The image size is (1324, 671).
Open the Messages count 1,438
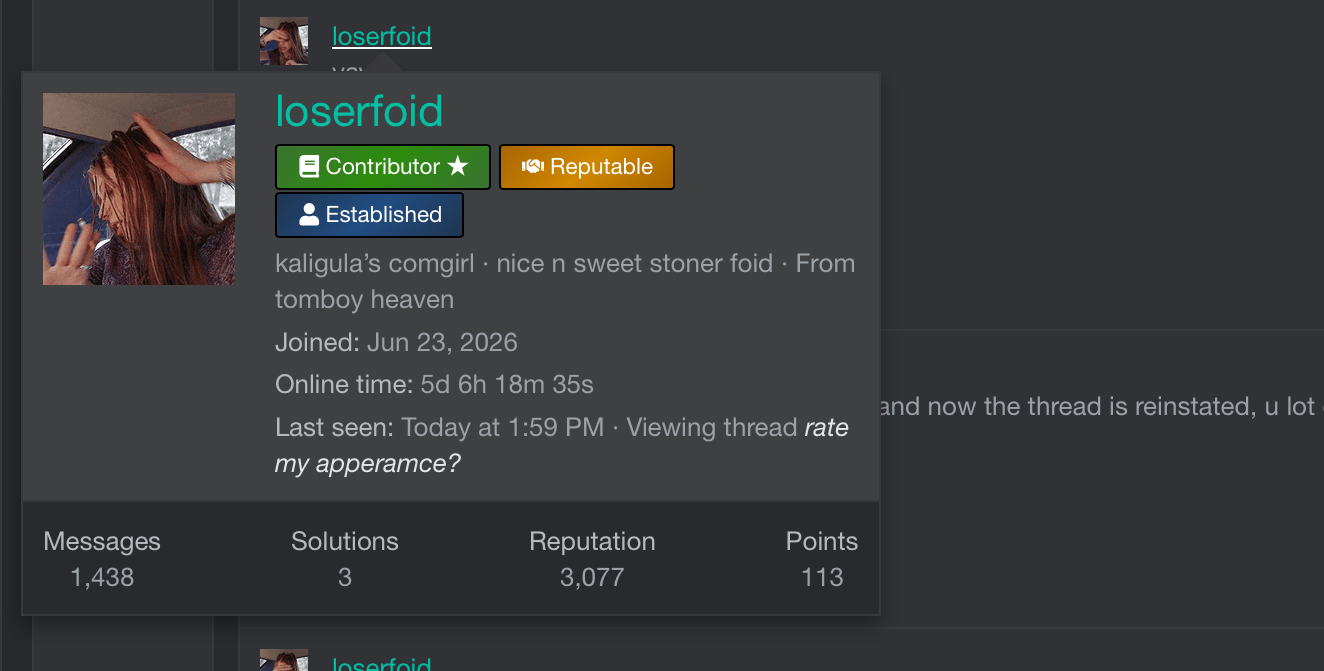[x=102, y=577]
